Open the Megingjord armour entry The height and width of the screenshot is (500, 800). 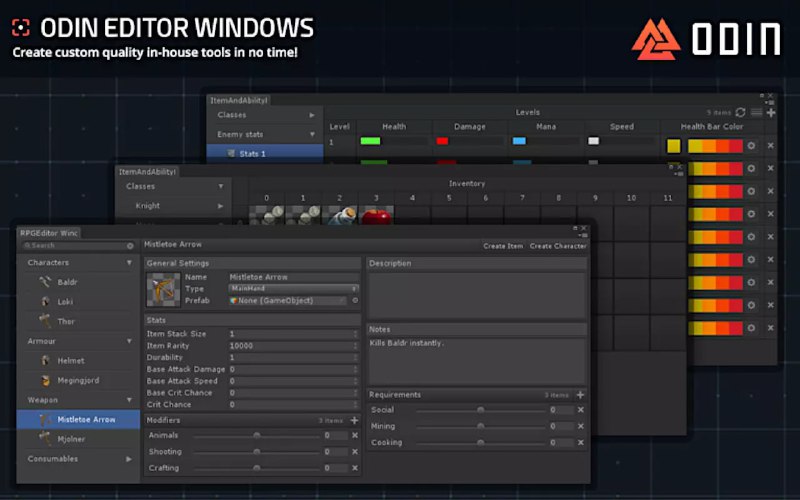click(x=78, y=381)
